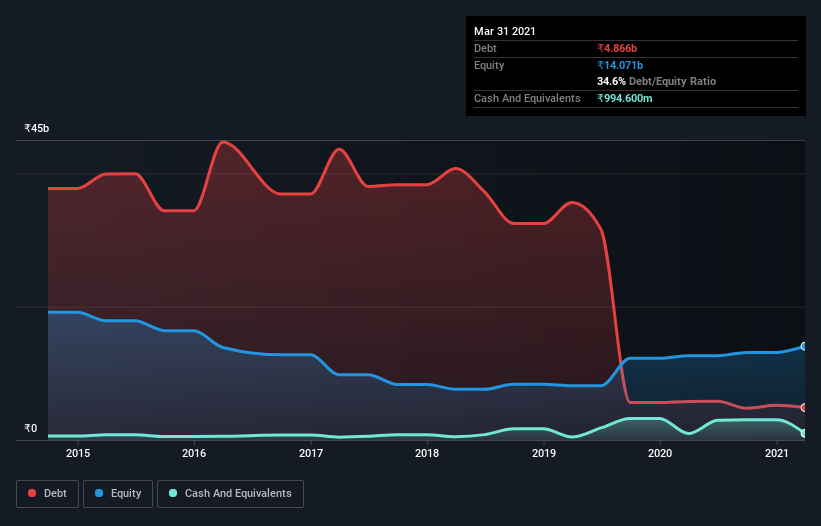Click the 2018 x-axis label
The height and width of the screenshot is (526, 821).
click(427, 453)
